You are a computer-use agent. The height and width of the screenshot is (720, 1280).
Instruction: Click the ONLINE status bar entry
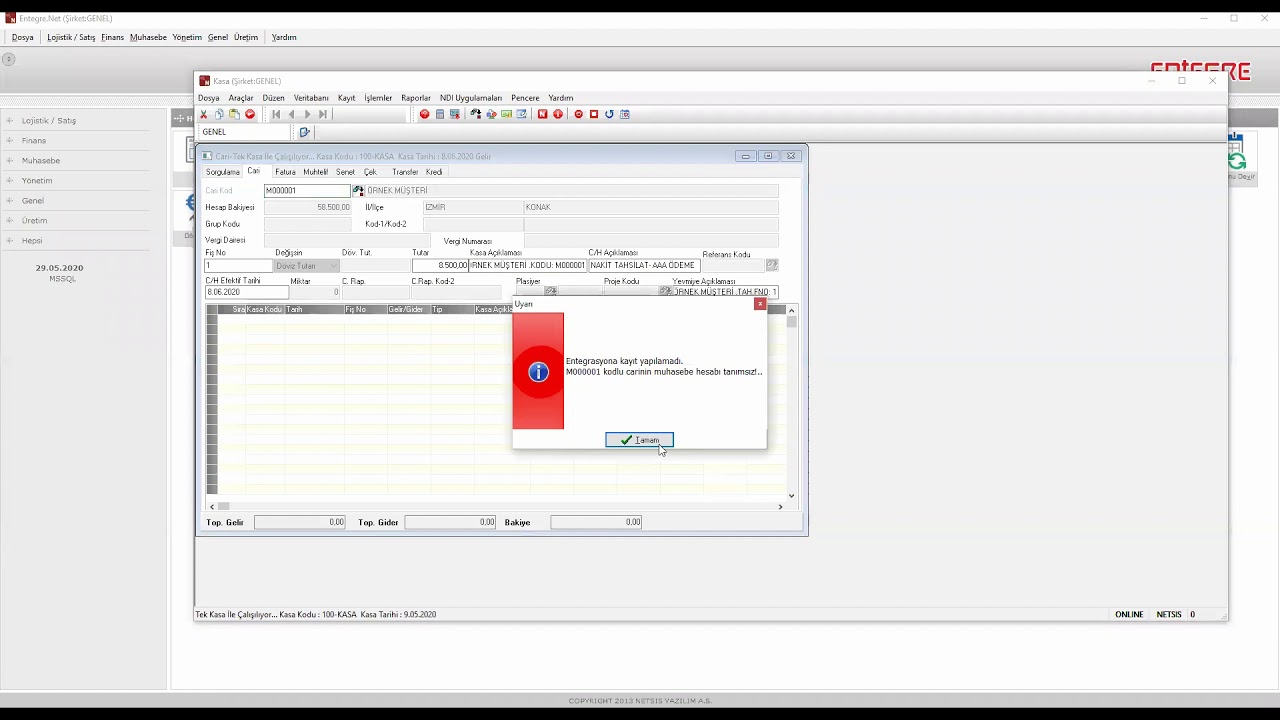[1129, 615]
